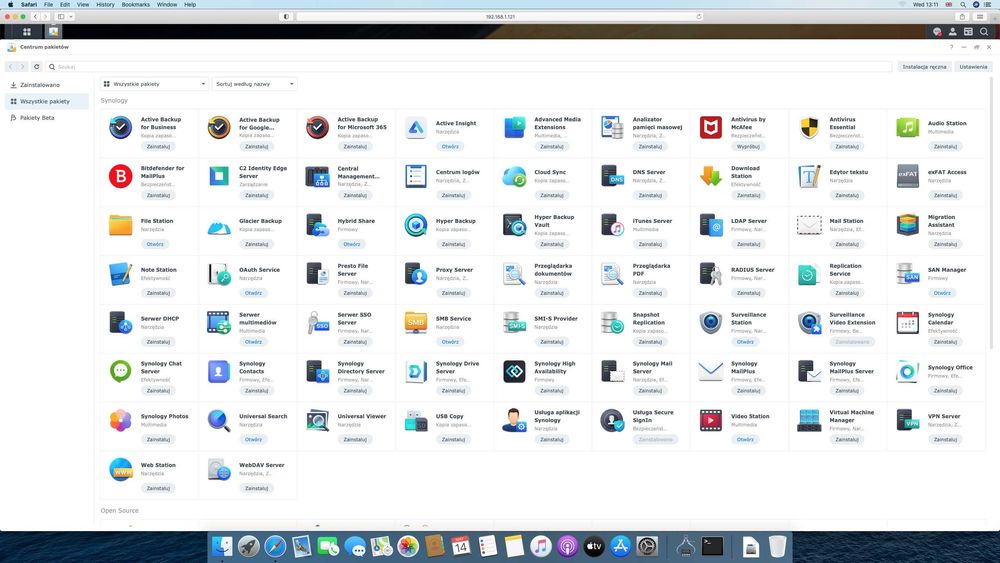Open the Mail Station envelope icon

point(809,225)
